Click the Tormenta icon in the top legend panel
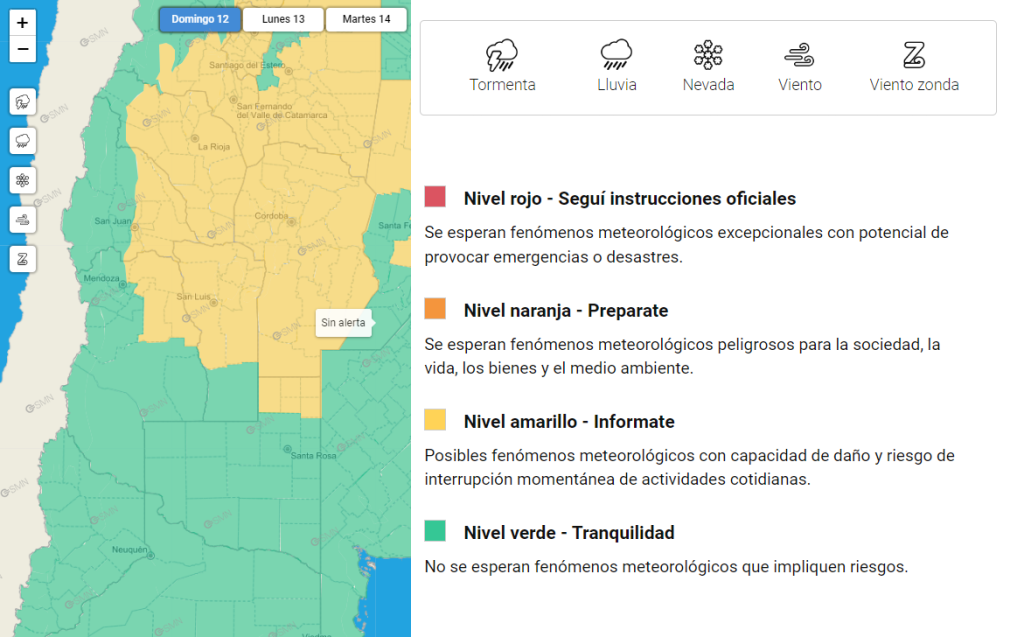The width and height of the screenshot is (1024, 637). [x=502, y=55]
